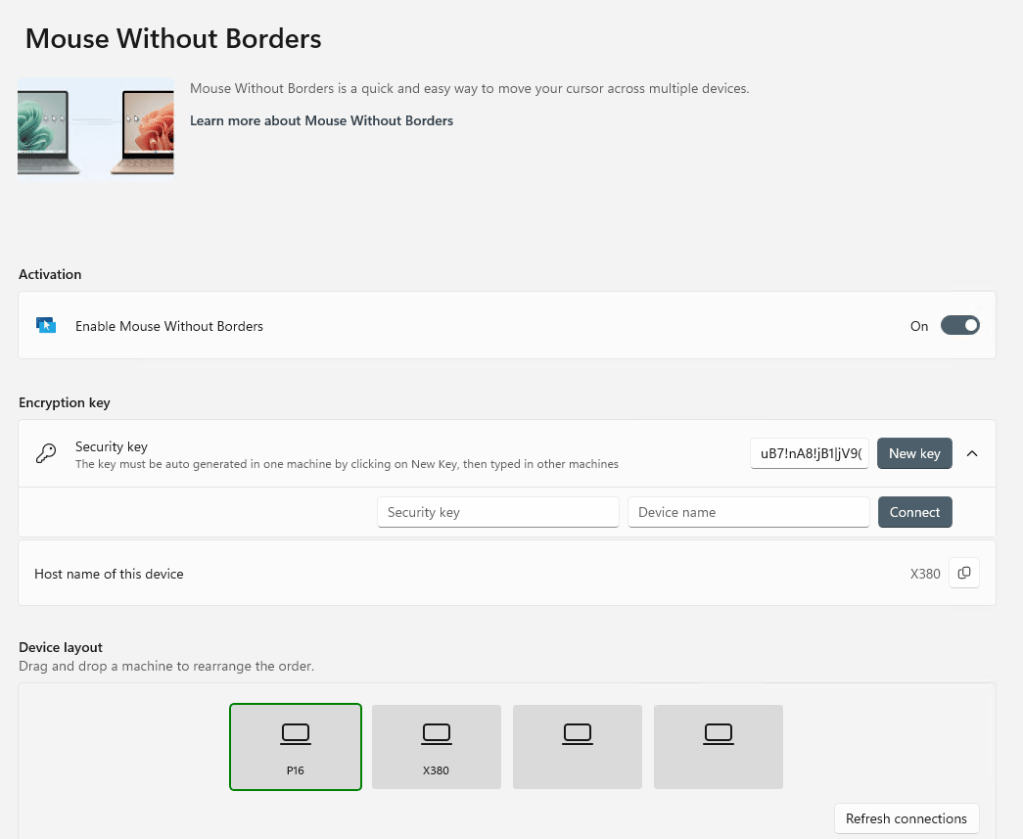Copy the host name X380
Viewport: 1023px width, 839px height.
(x=964, y=573)
